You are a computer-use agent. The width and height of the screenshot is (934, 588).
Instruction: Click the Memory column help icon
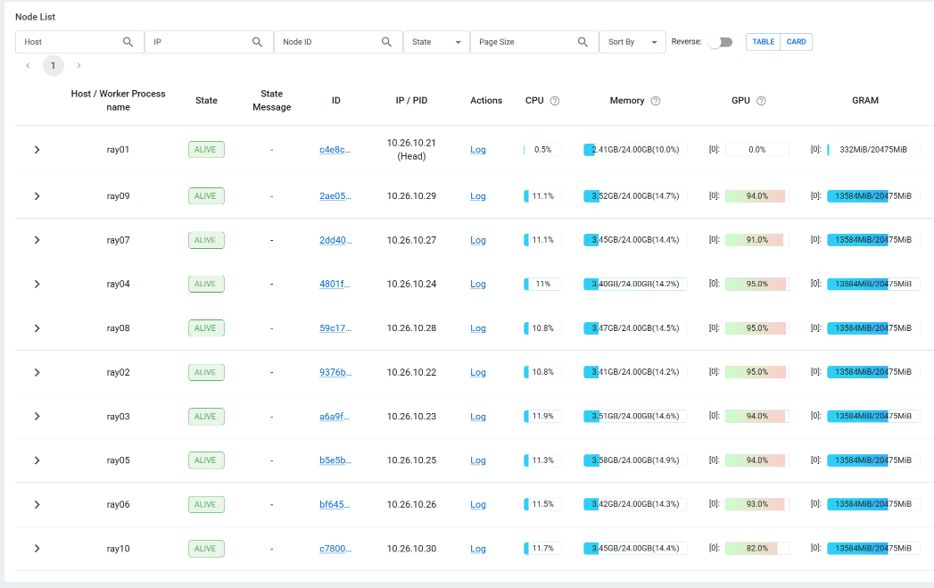pyautogui.click(x=656, y=101)
